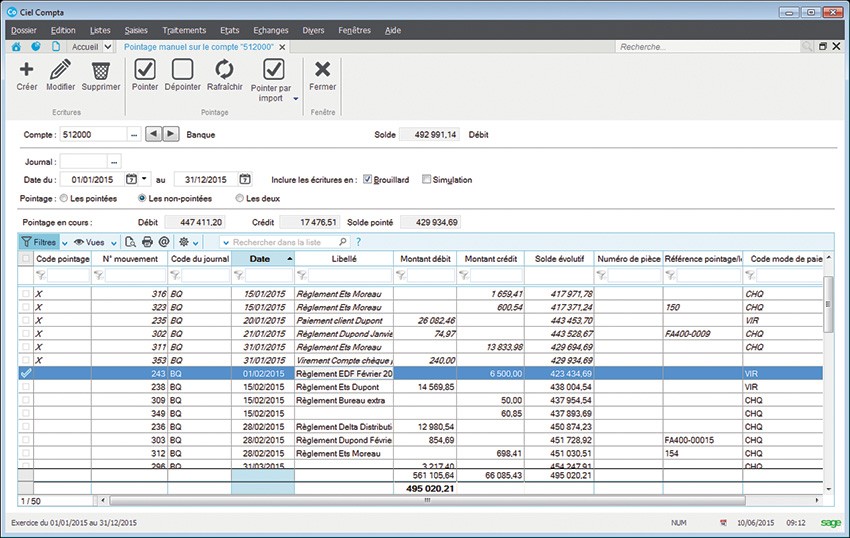Open the Traitements menu
Viewport: 850px width, 538px height.
[184, 30]
